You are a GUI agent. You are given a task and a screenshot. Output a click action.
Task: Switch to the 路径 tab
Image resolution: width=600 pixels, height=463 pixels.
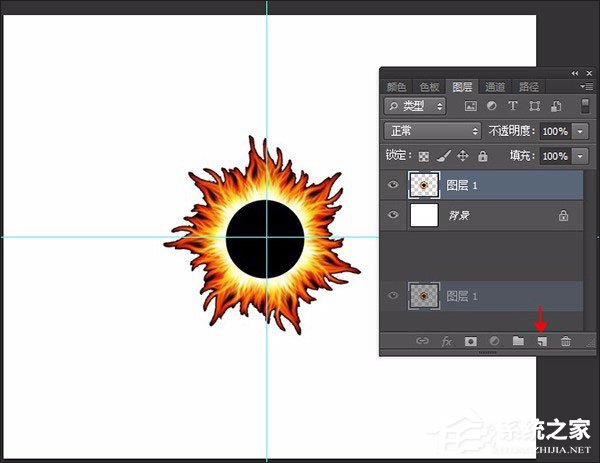pyautogui.click(x=528, y=87)
